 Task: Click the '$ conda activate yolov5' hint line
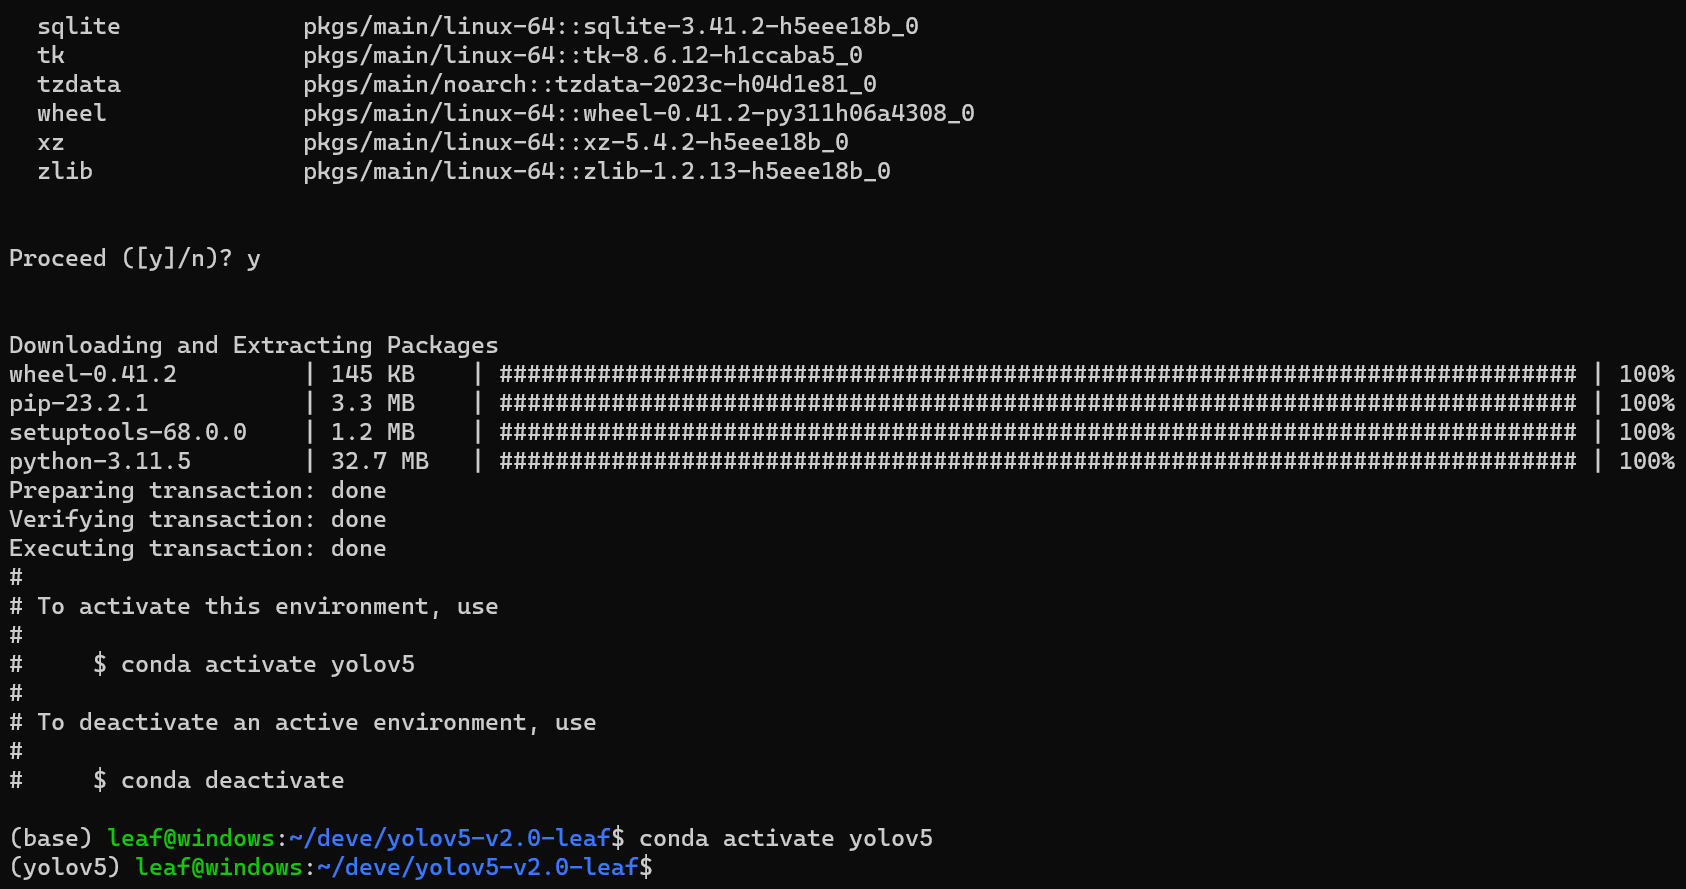(x=254, y=664)
